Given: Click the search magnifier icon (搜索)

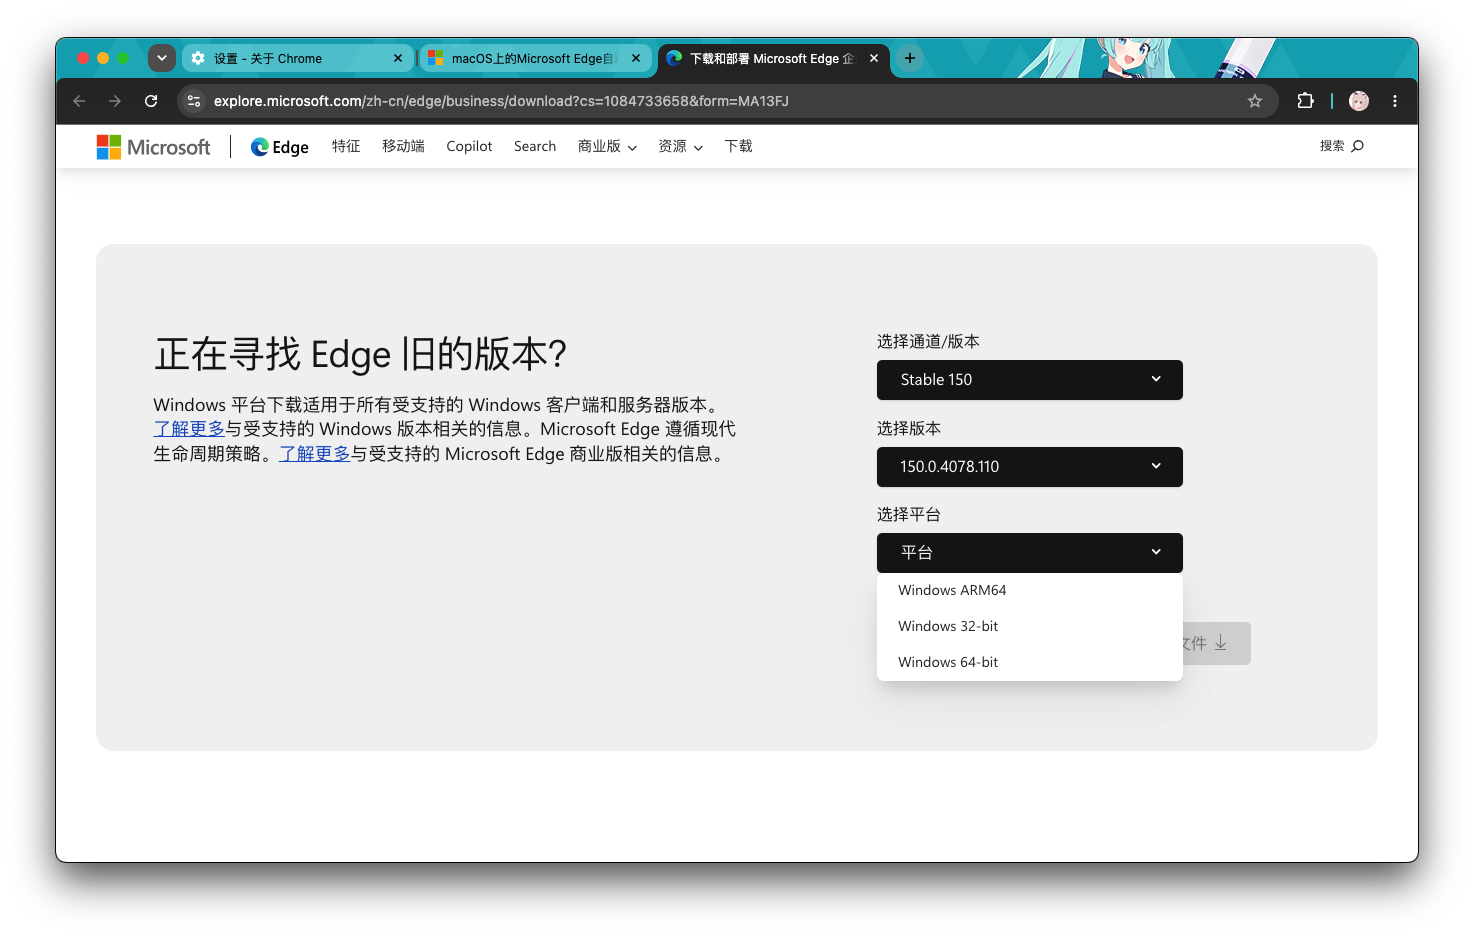Looking at the screenshot, I should pyautogui.click(x=1357, y=146).
